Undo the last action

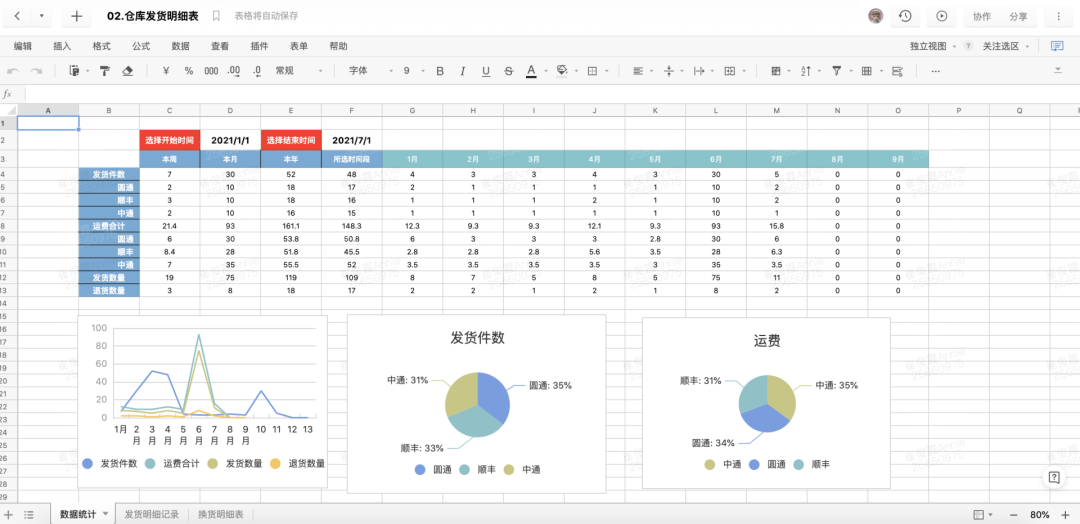click(x=14, y=71)
